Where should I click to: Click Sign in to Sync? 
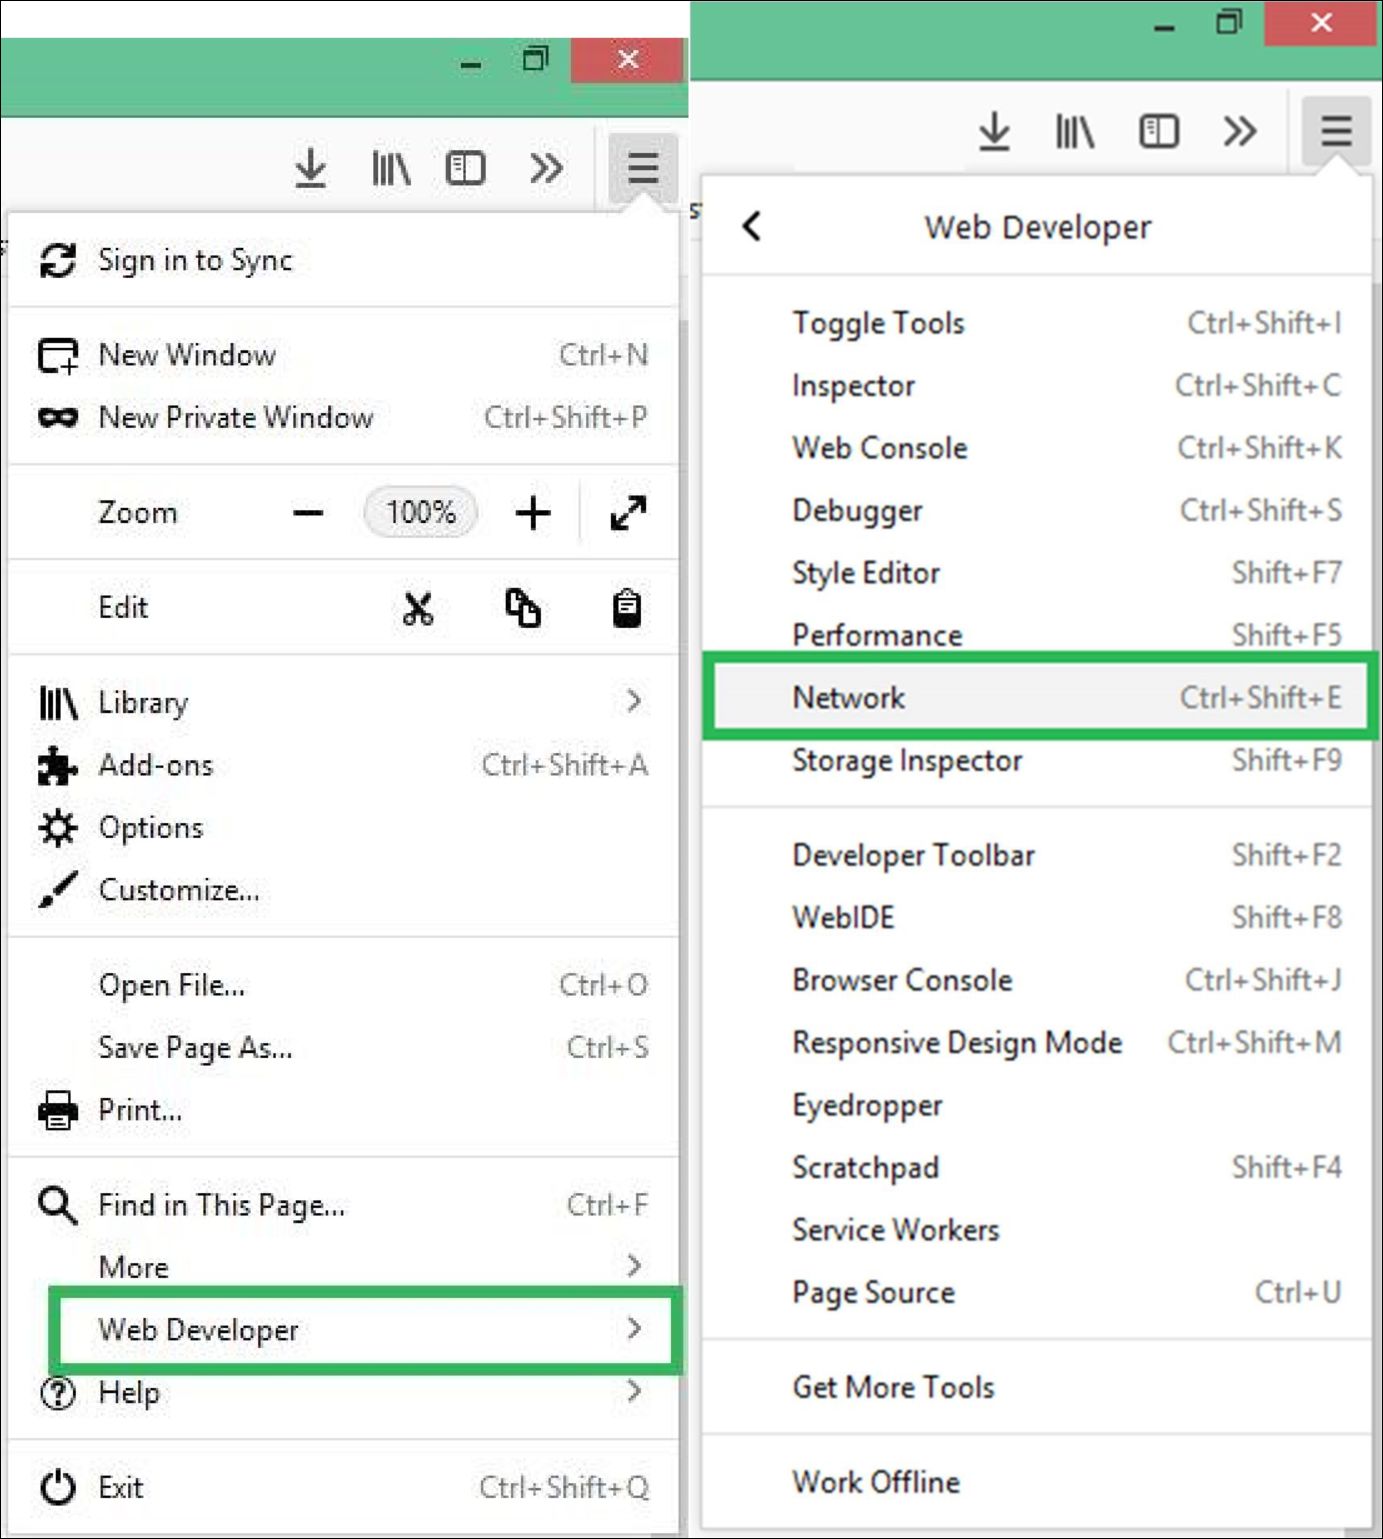[x=195, y=260]
